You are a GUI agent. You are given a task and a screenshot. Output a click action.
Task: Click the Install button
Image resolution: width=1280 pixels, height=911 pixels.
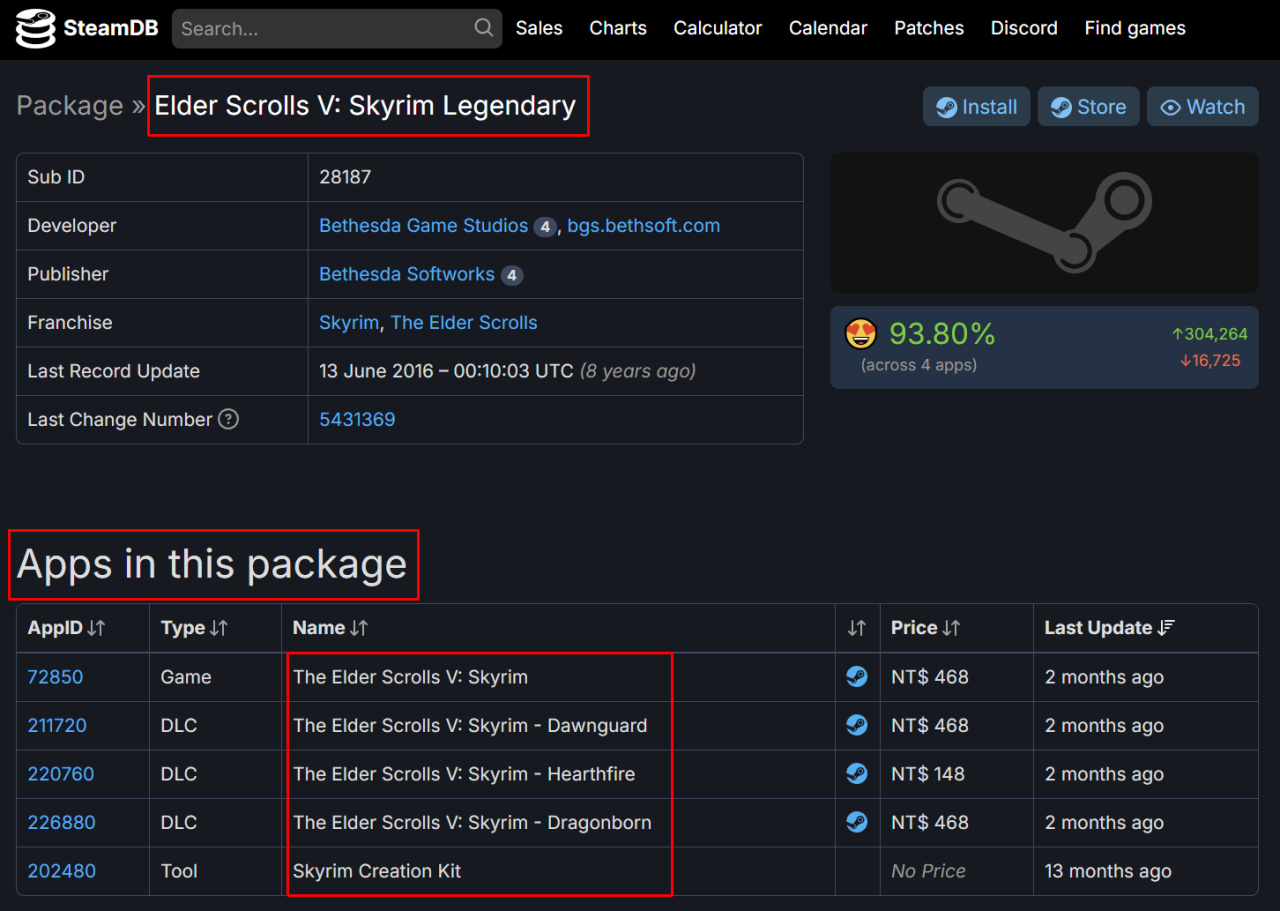pyautogui.click(x=976, y=107)
